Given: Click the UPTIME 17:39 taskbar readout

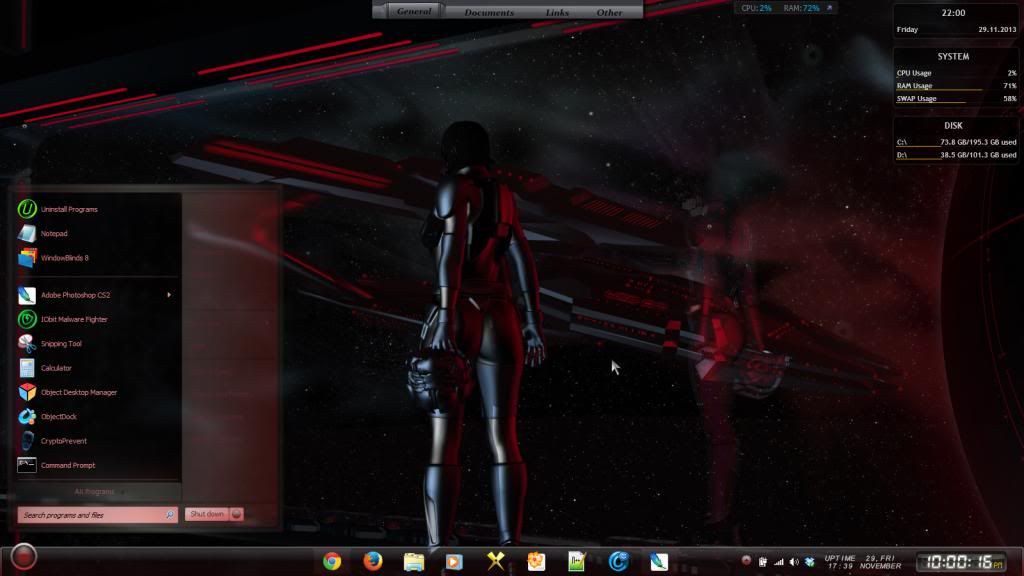Looking at the screenshot, I should pyautogui.click(x=840, y=562).
